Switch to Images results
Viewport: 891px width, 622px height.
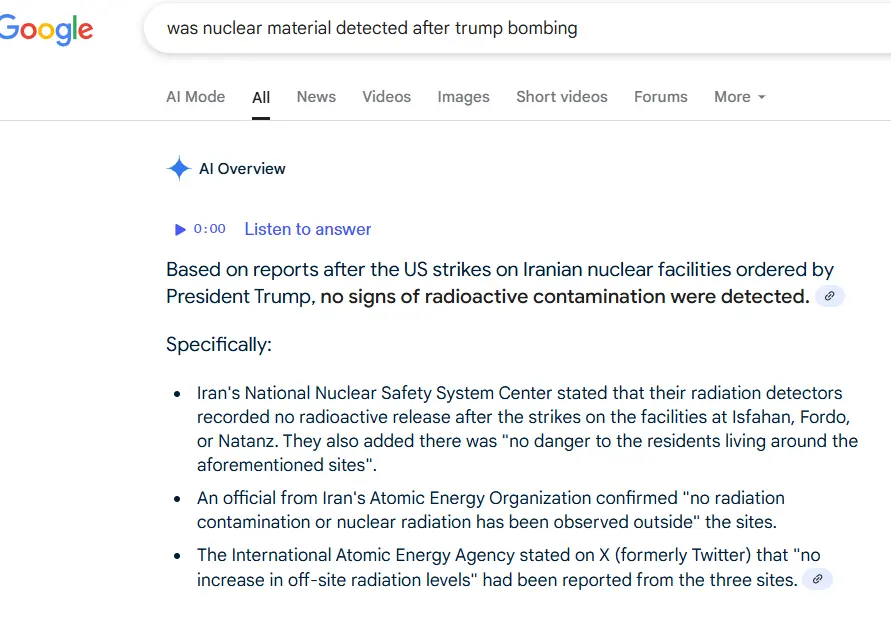pos(463,97)
